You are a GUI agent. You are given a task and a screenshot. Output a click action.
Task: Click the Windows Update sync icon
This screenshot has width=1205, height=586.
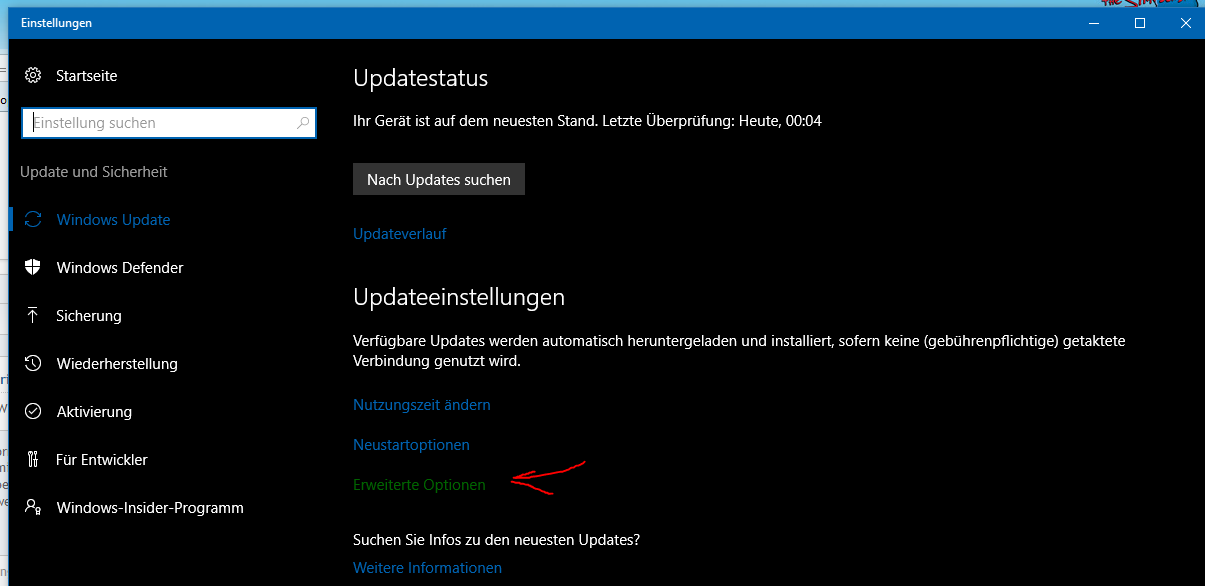coord(33,219)
